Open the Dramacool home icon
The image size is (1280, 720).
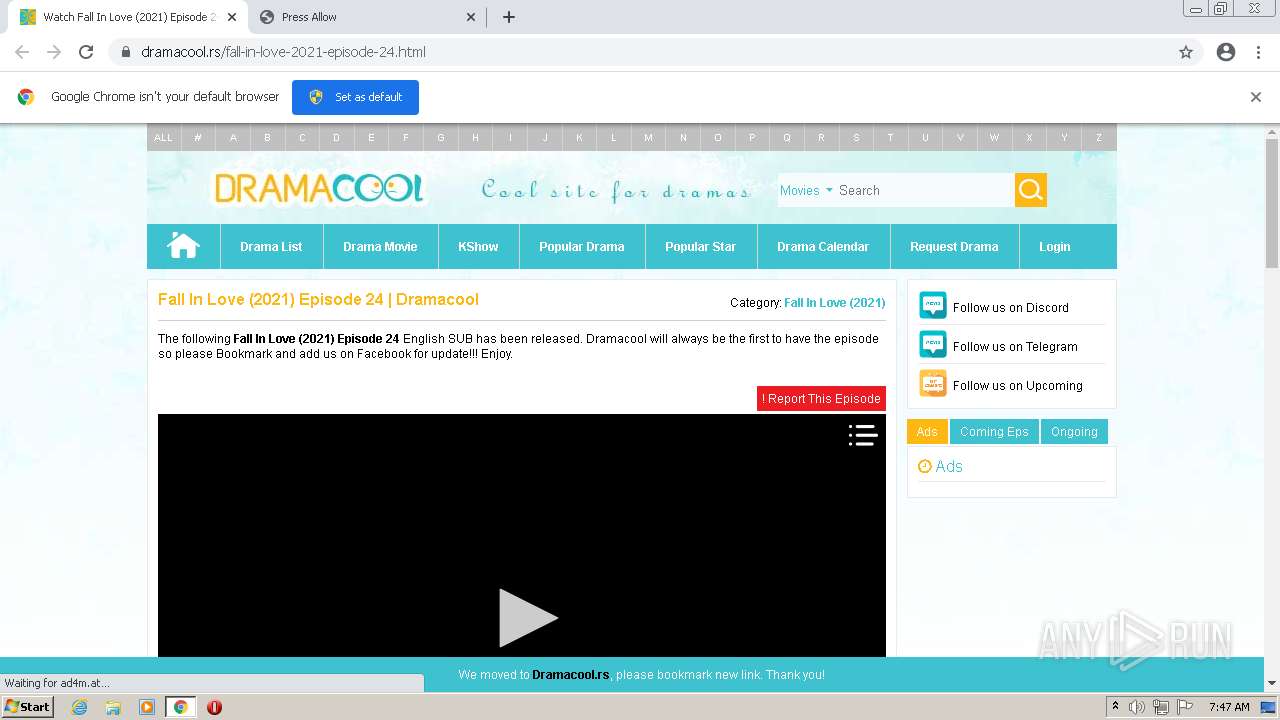[183, 246]
